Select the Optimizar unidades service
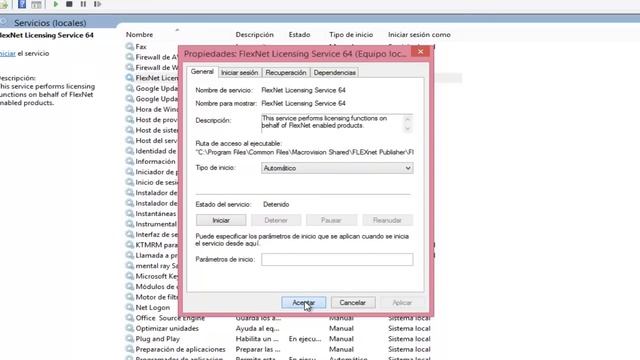Screen dimensions: 640x360 (x=167, y=328)
